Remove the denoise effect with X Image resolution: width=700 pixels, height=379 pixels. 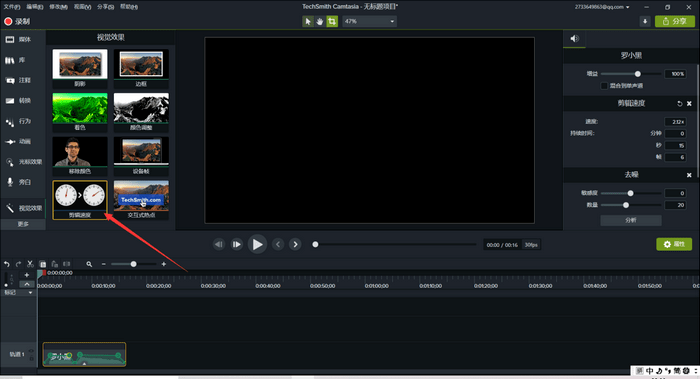689,175
